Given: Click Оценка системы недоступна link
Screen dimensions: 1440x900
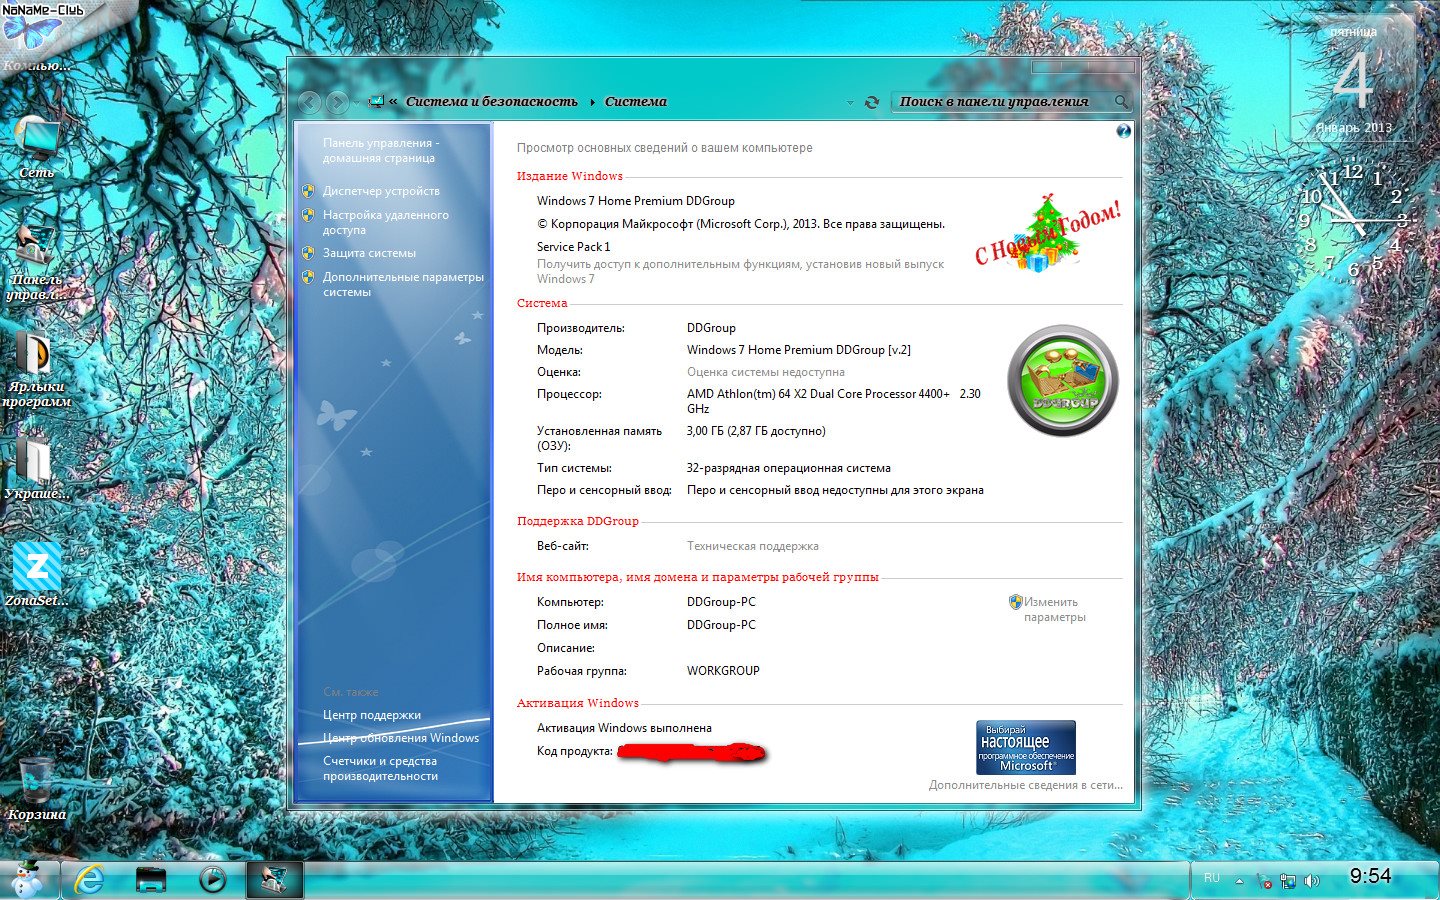Looking at the screenshot, I should click(x=765, y=372).
